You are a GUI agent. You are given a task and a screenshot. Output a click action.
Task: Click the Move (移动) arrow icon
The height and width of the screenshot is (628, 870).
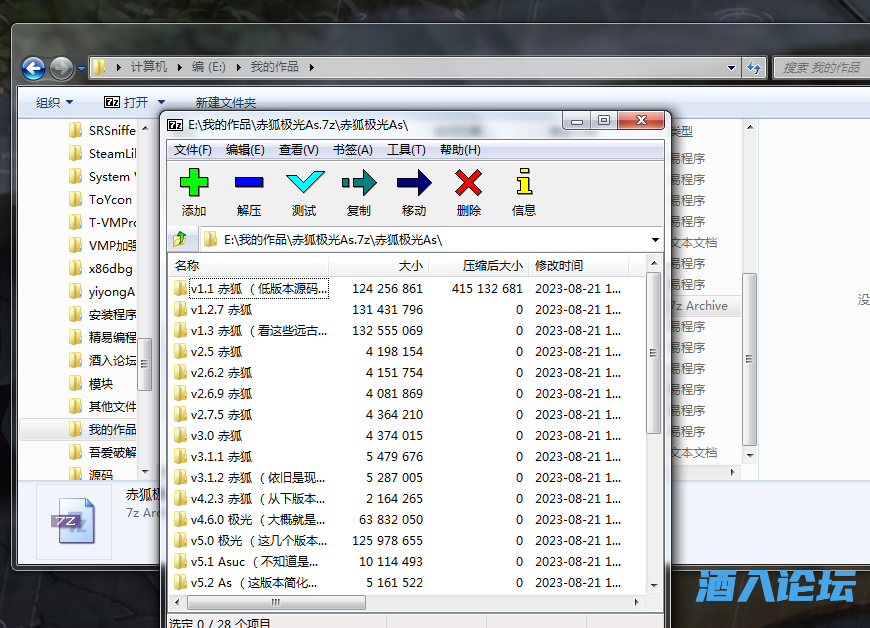pyautogui.click(x=414, y=185)
